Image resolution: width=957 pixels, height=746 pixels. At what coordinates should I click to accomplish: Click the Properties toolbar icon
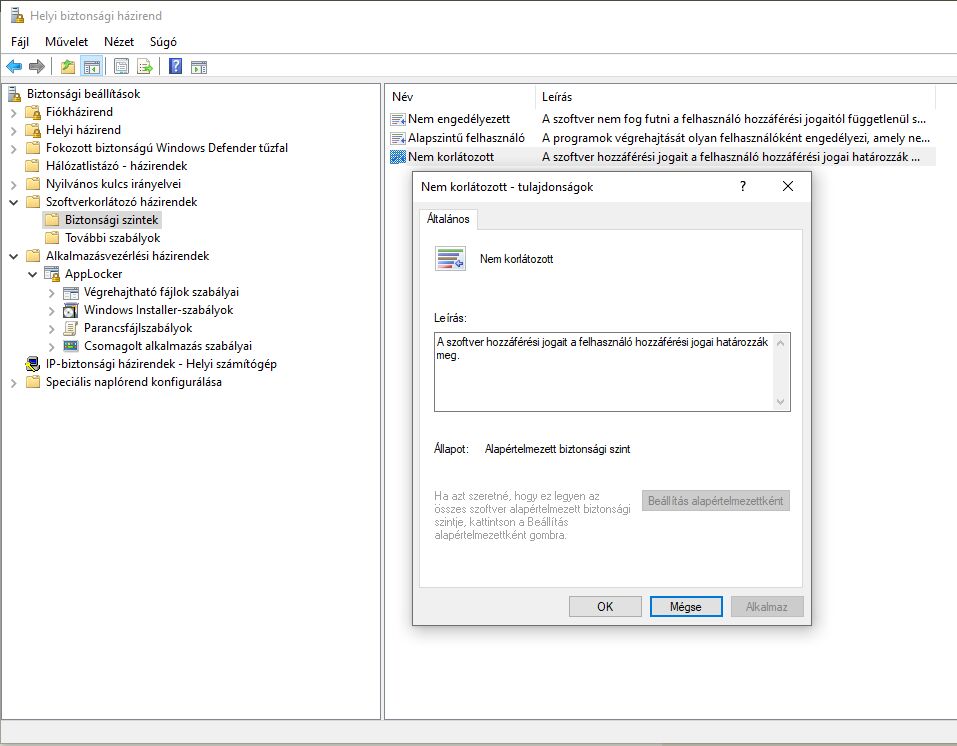(121, 67)
